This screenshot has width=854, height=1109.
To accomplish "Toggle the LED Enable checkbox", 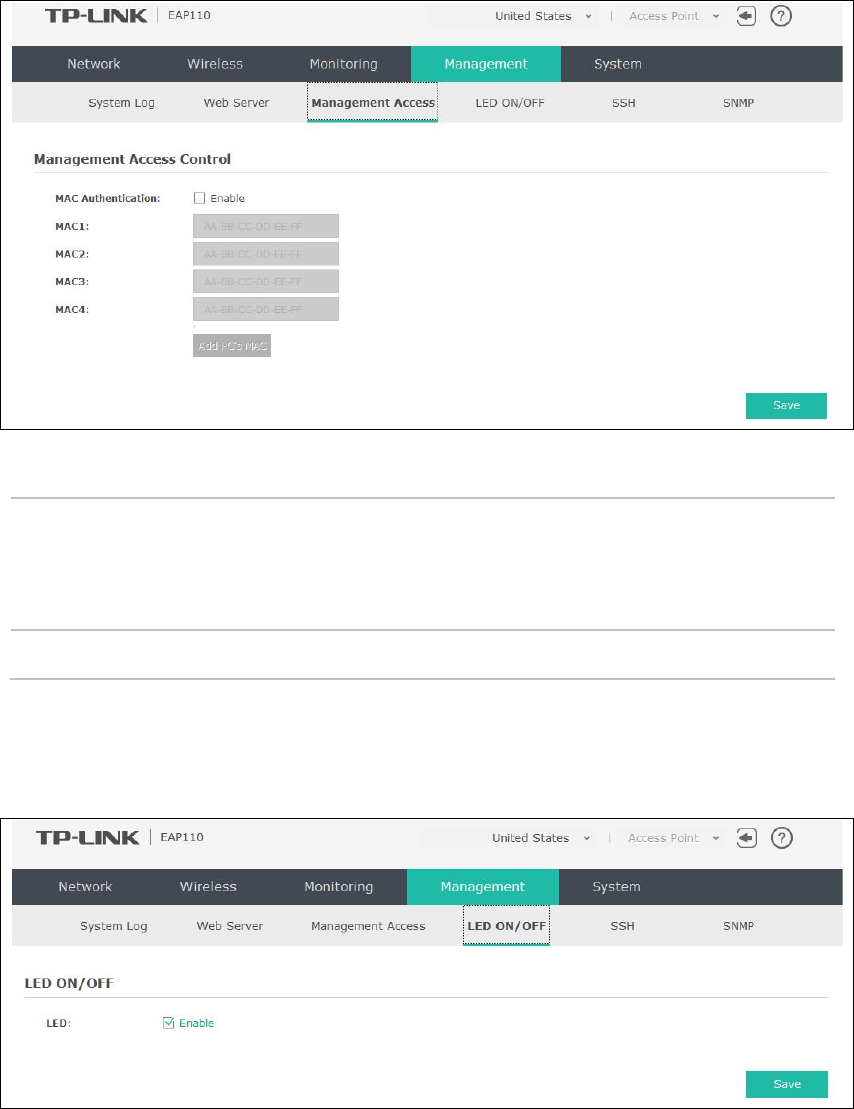I will (x=168, y=1023).
